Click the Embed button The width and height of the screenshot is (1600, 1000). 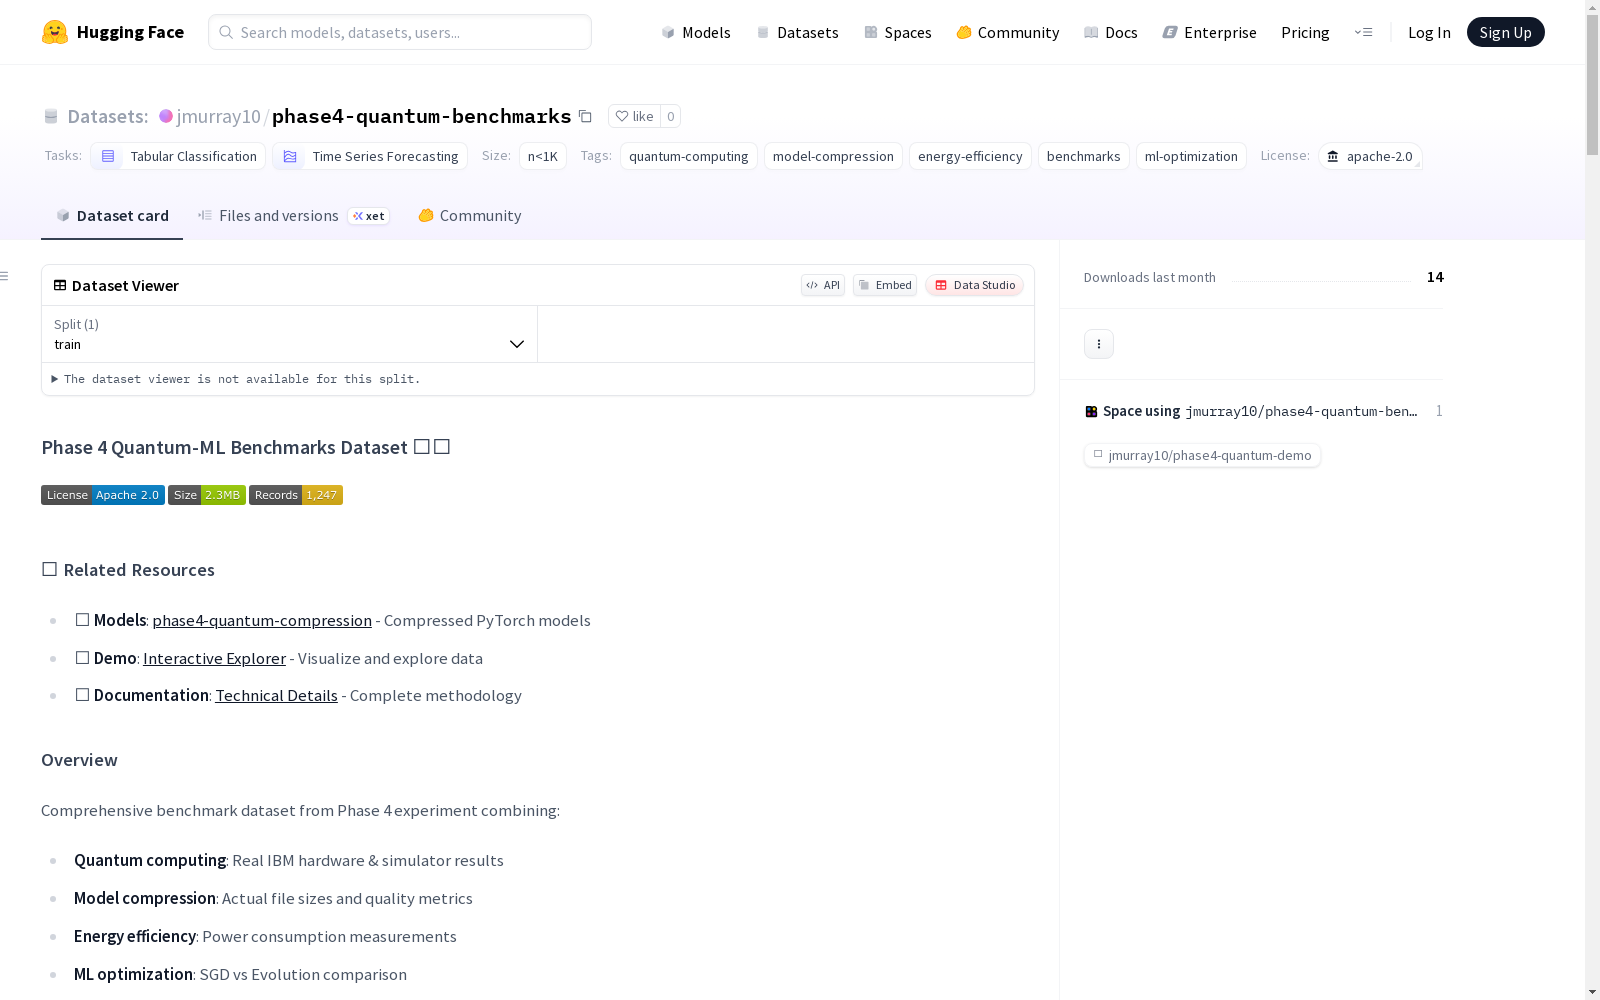coord(885,285)
